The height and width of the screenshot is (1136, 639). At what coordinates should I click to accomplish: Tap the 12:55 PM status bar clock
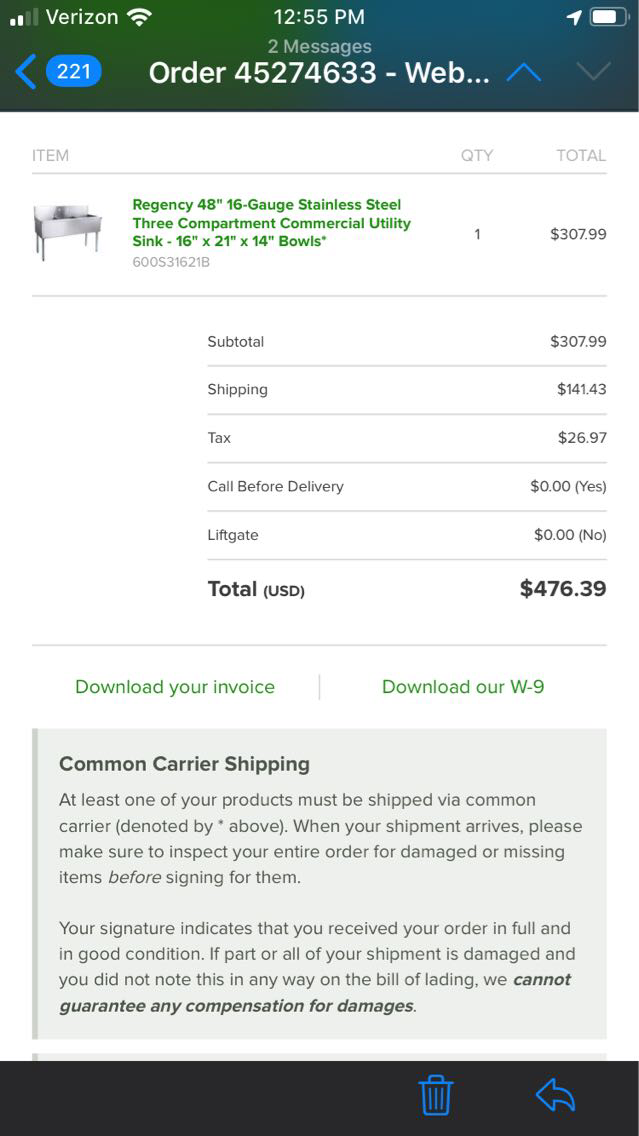pyautogui.click(x=319, y=17)
